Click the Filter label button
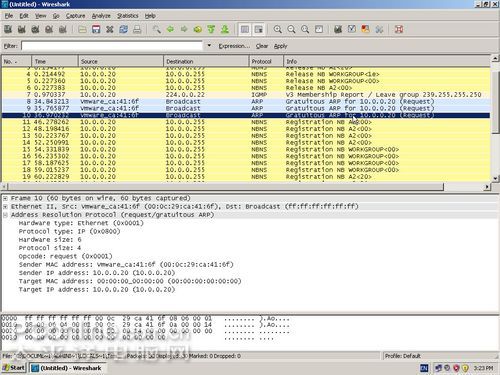 point(11,46)
